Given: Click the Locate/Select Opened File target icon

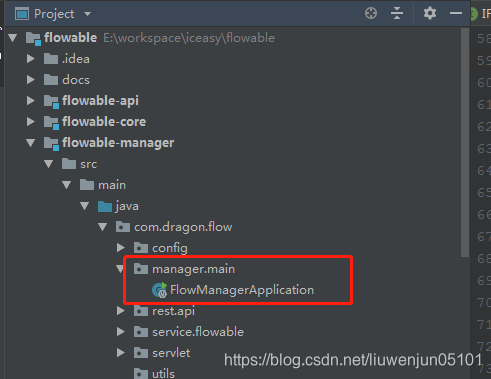Looking at the screenshot, I should tap(371, 13).
